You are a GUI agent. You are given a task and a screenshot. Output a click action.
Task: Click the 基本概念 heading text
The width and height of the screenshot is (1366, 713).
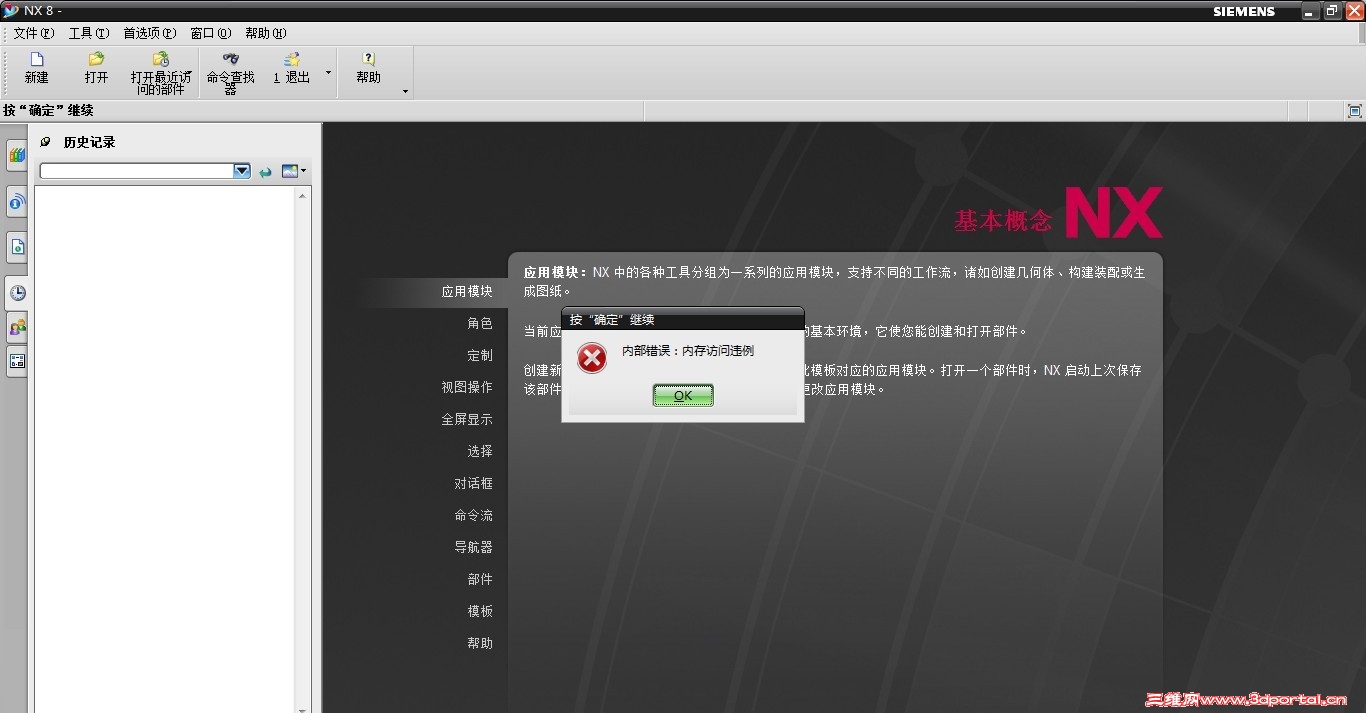click(1003, 221)
